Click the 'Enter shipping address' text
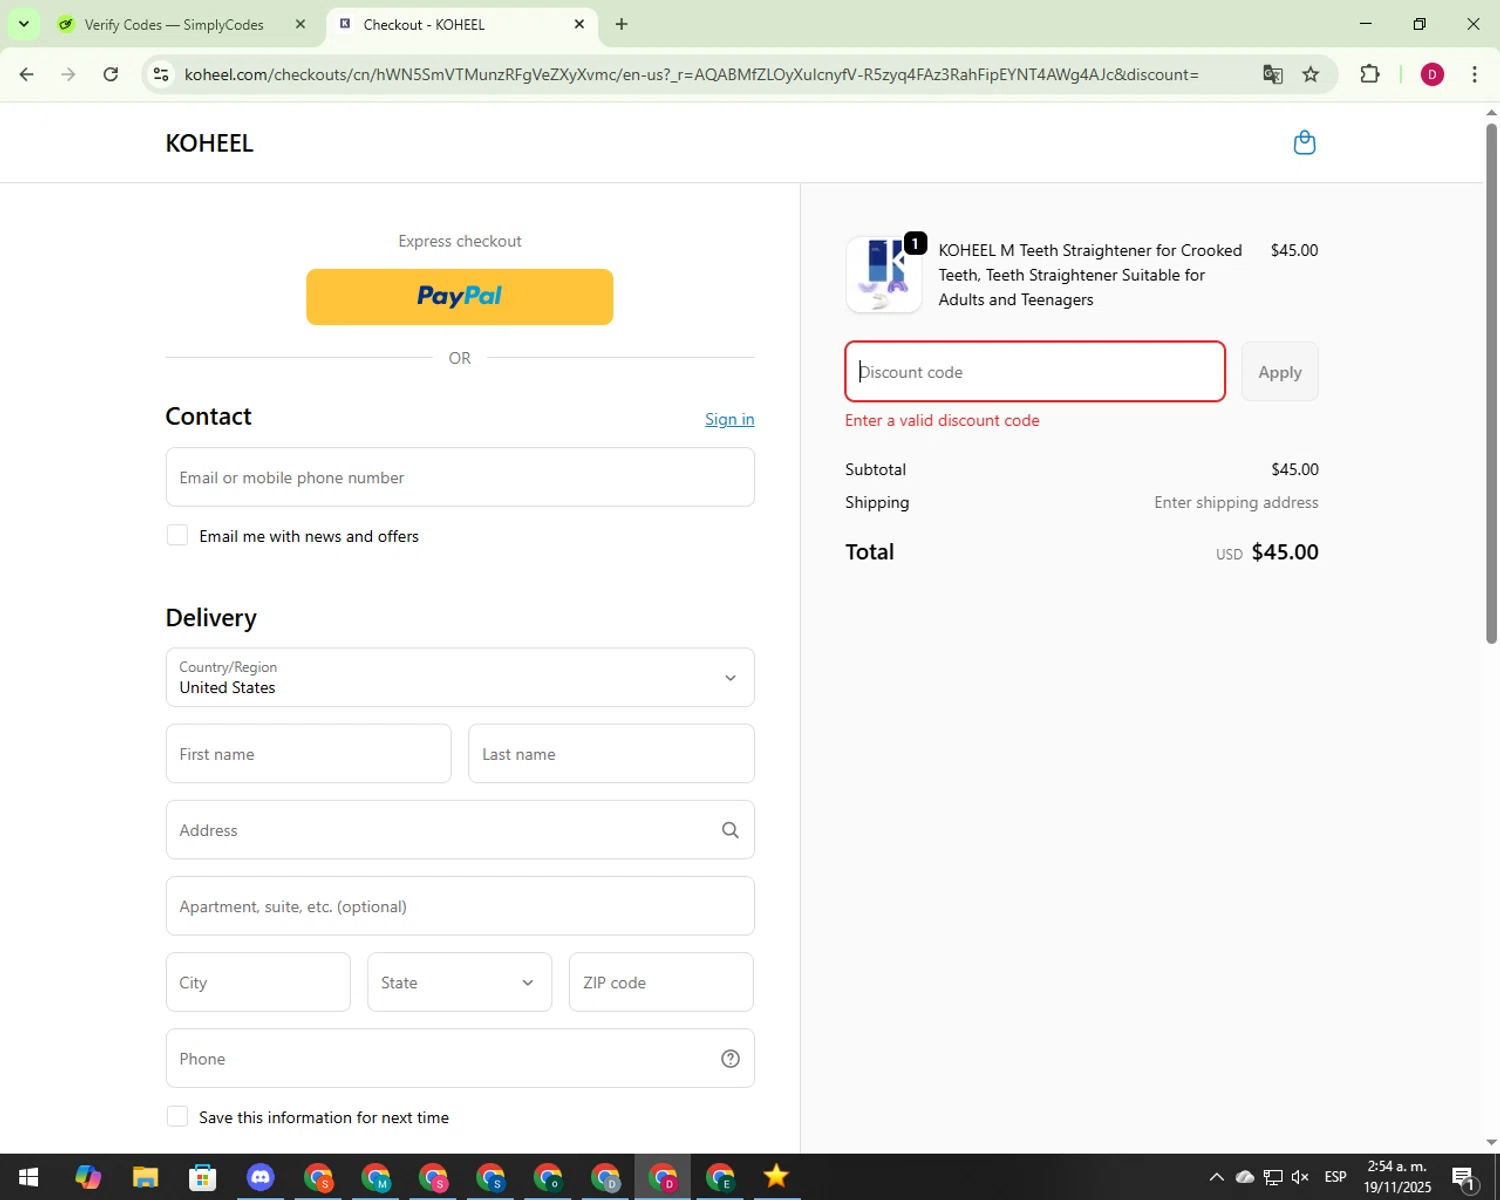 1236,502
